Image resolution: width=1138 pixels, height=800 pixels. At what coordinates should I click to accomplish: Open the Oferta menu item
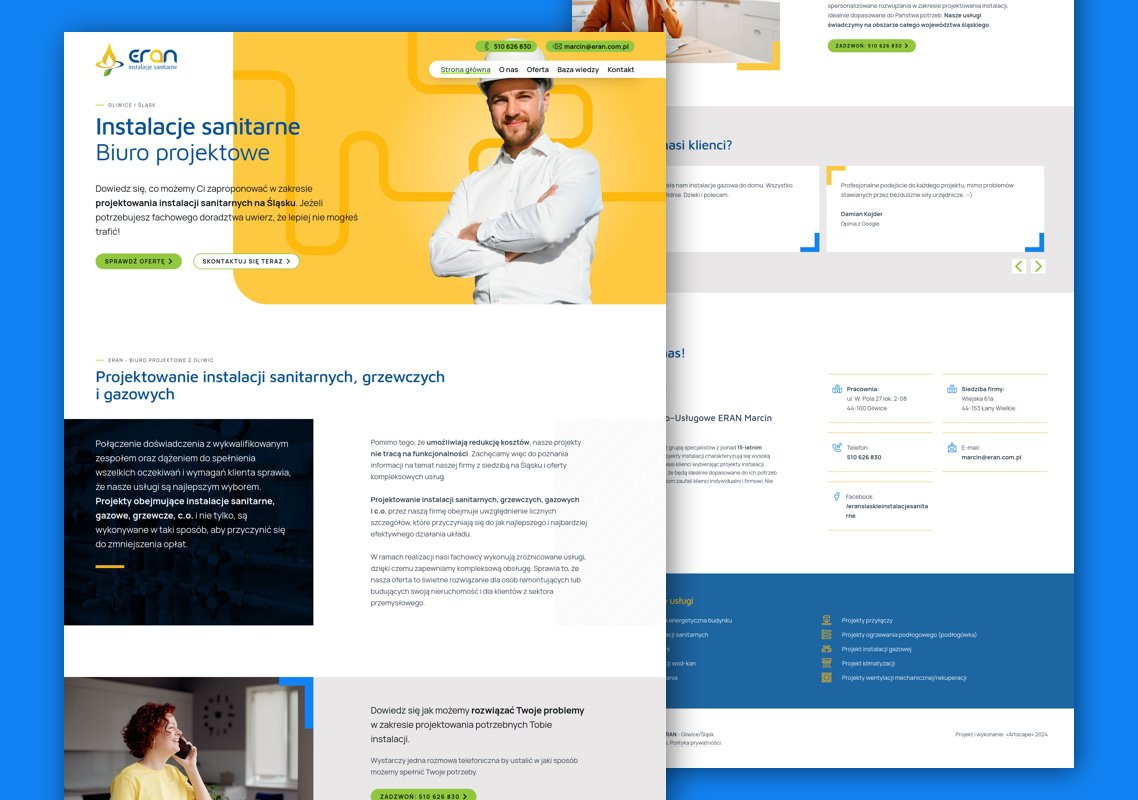click(538, 70)
